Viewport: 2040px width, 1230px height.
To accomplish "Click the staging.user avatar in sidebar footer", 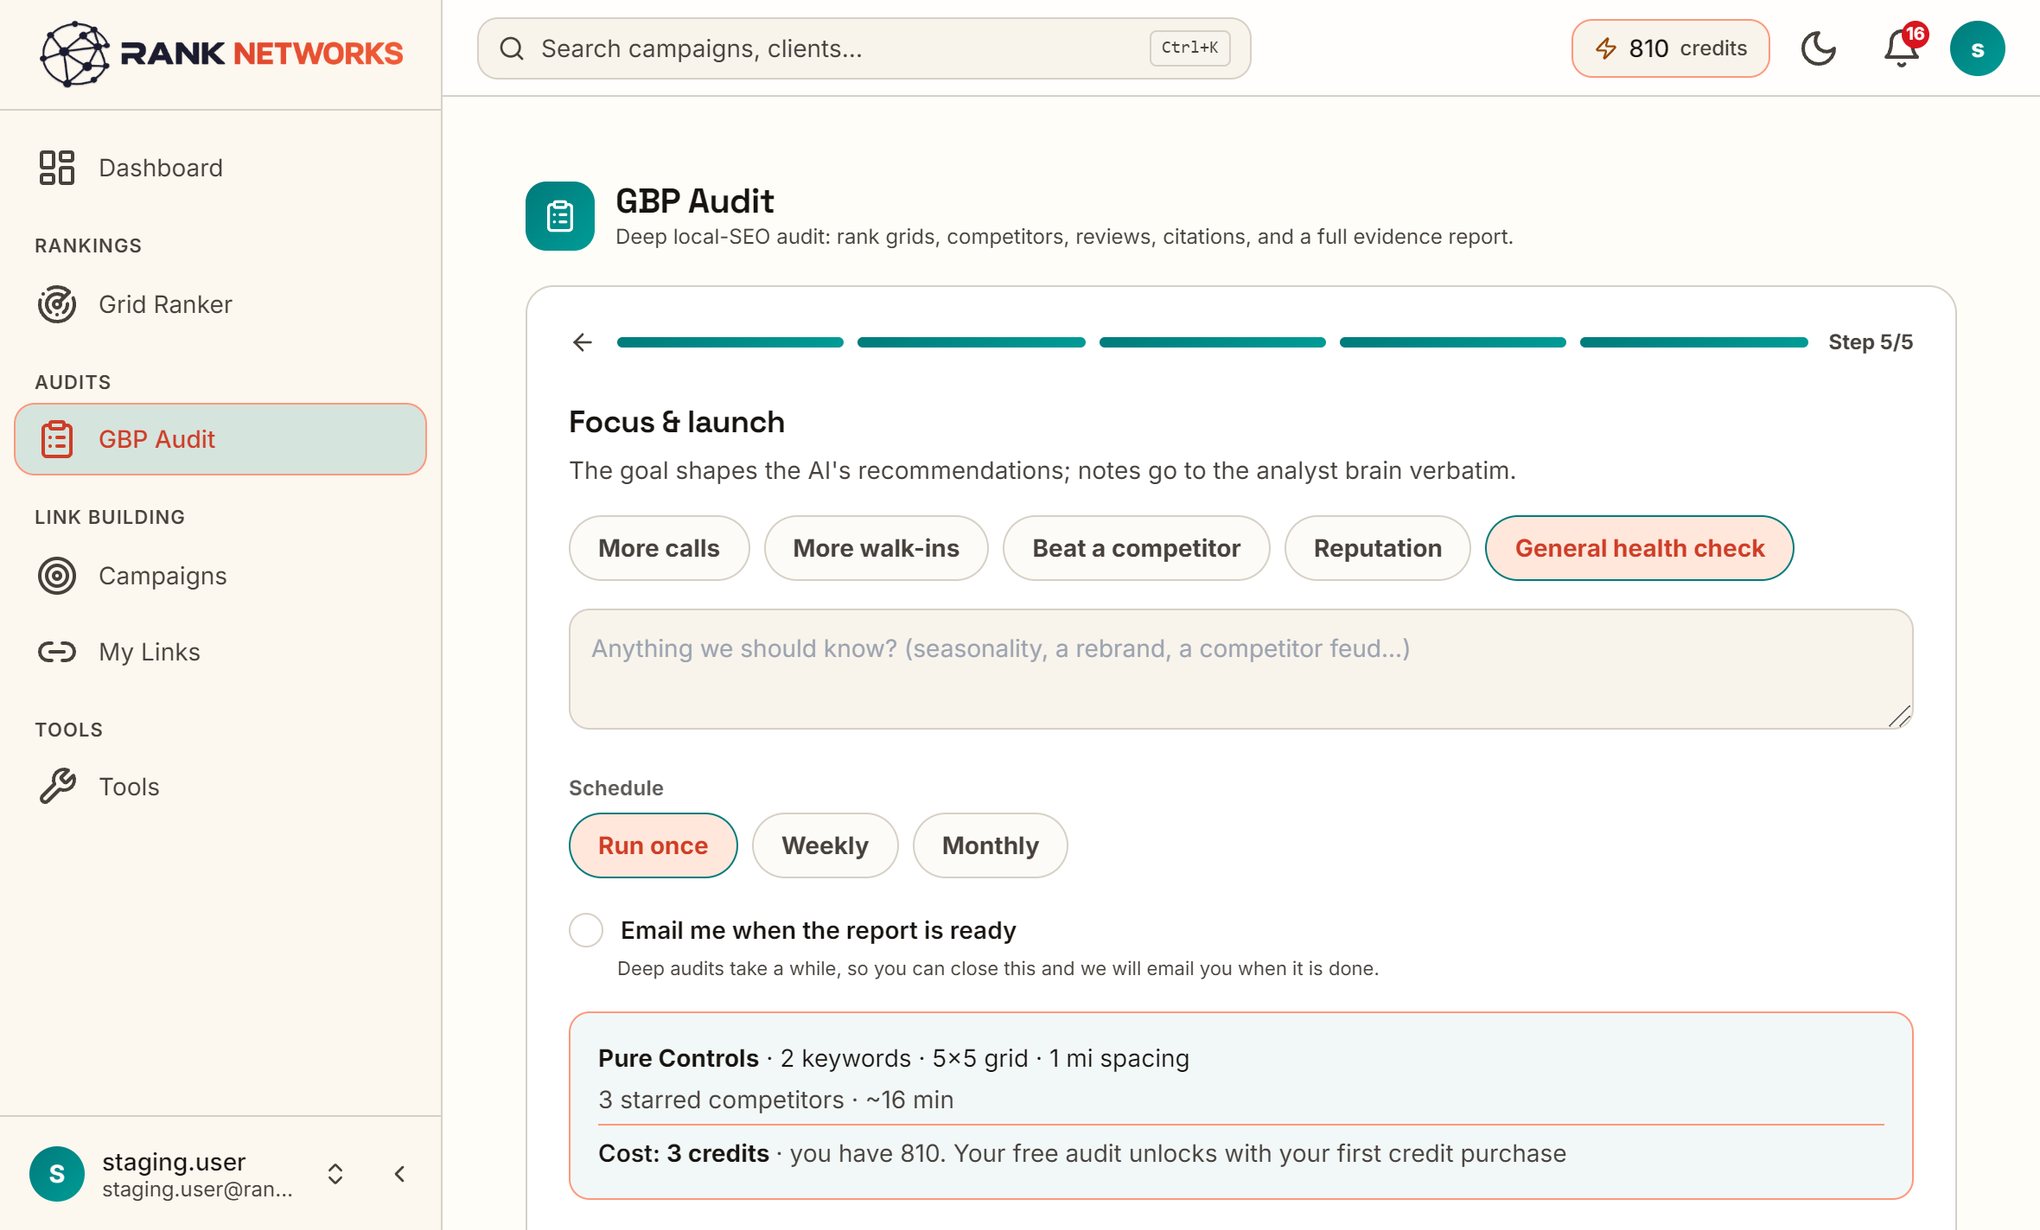I will click(57, 1174).
